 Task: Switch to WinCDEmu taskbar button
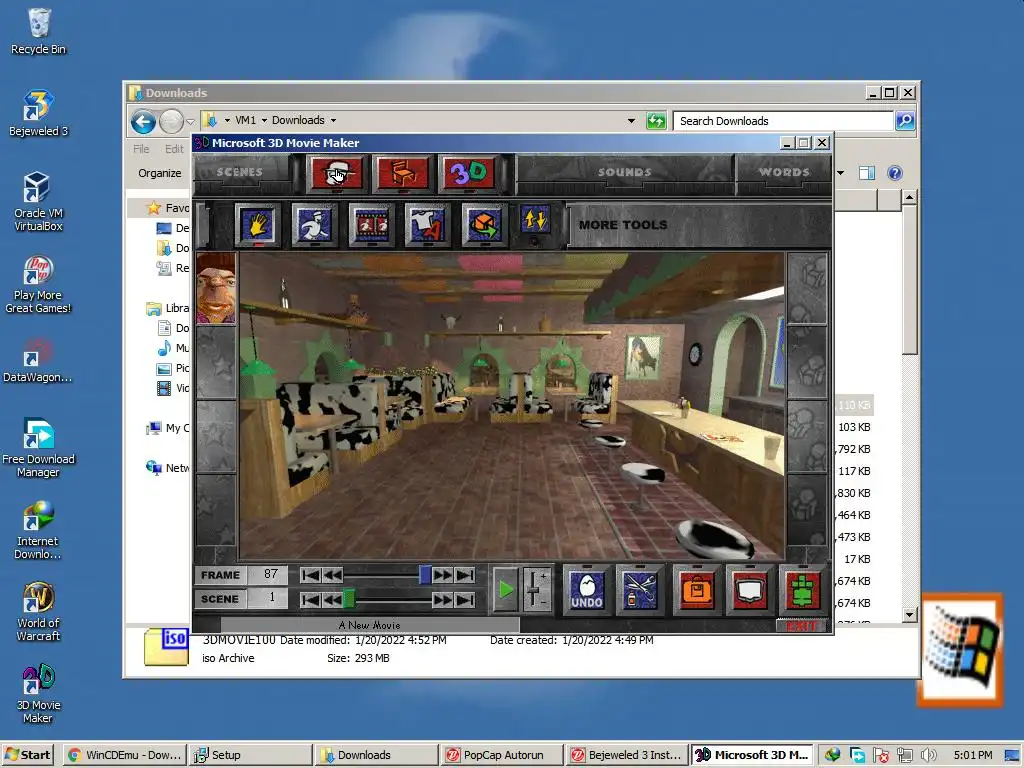click(125, 755)
